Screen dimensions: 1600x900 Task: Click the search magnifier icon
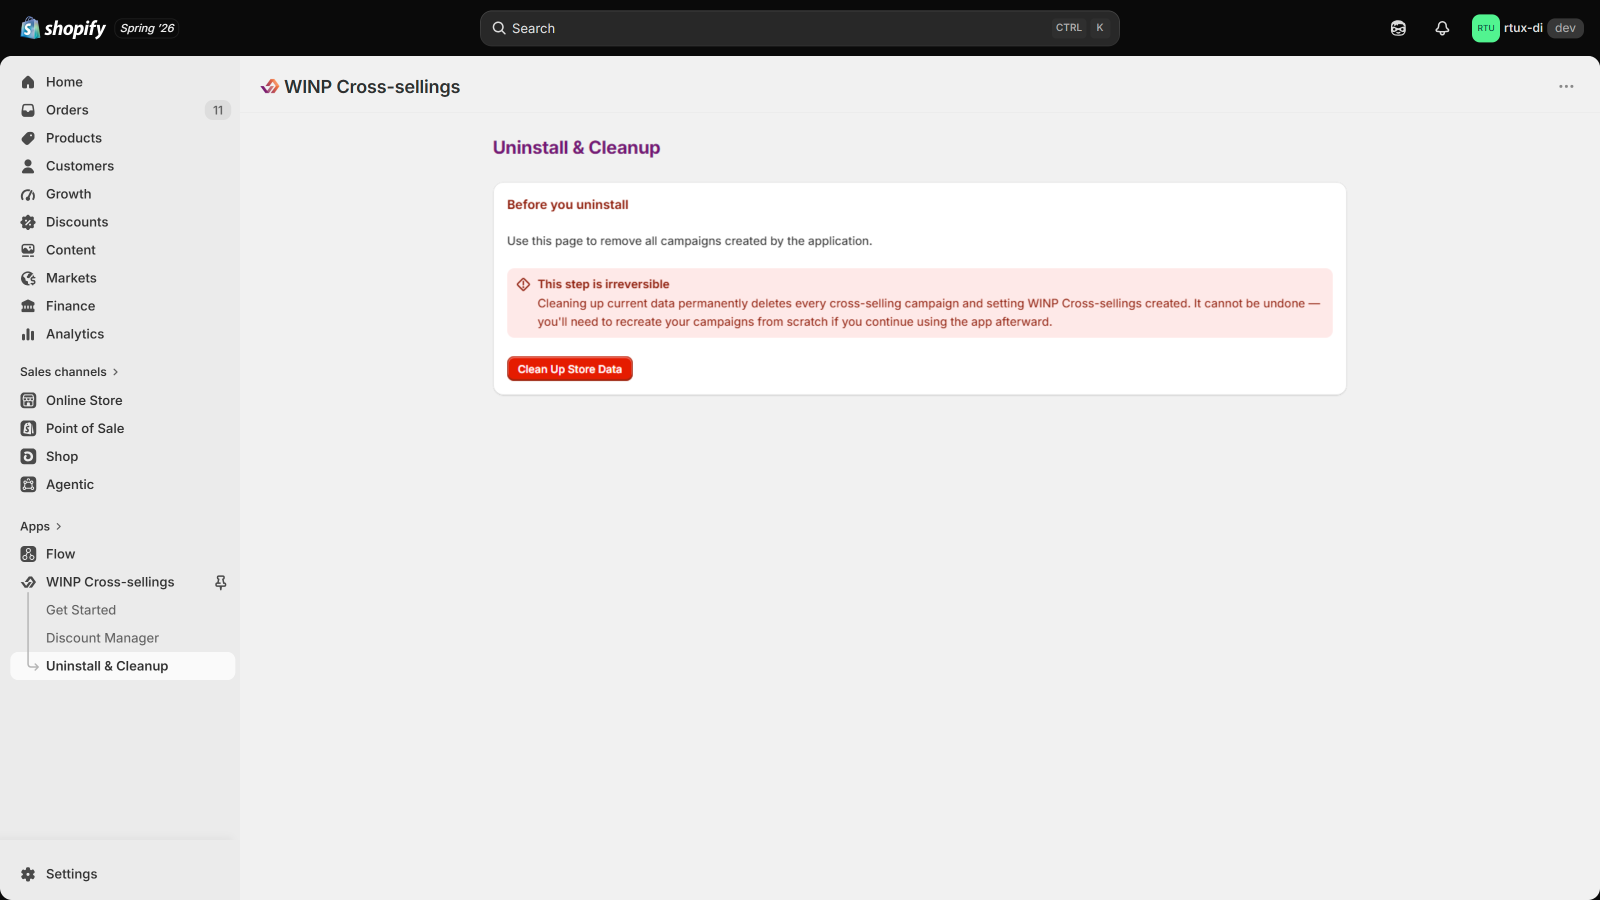[499, 28]
